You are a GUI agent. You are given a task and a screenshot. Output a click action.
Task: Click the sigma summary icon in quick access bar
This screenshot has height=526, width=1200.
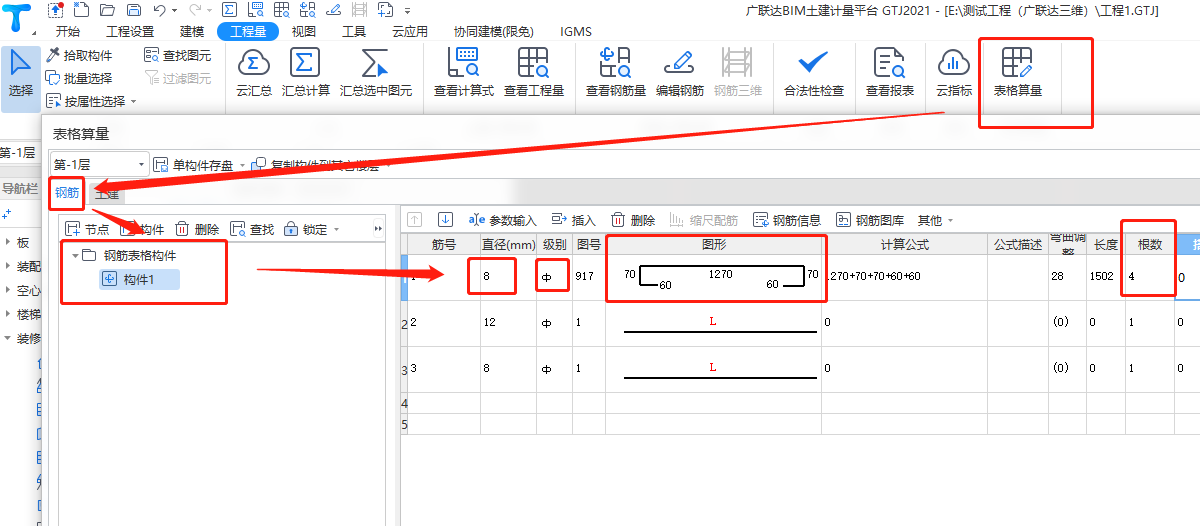point(229,11)
